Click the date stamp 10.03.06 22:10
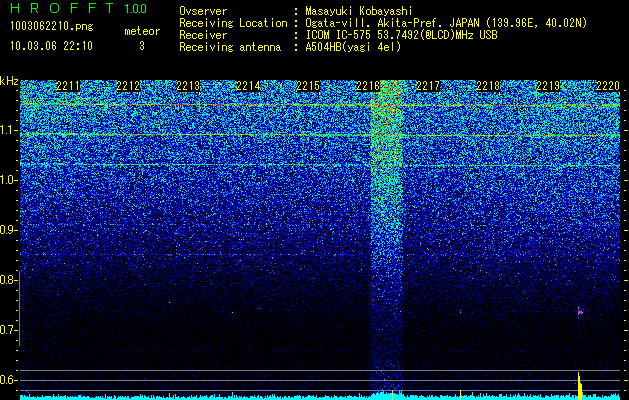The width and height of the screenshot is (629, 400). tap(51, 46)
